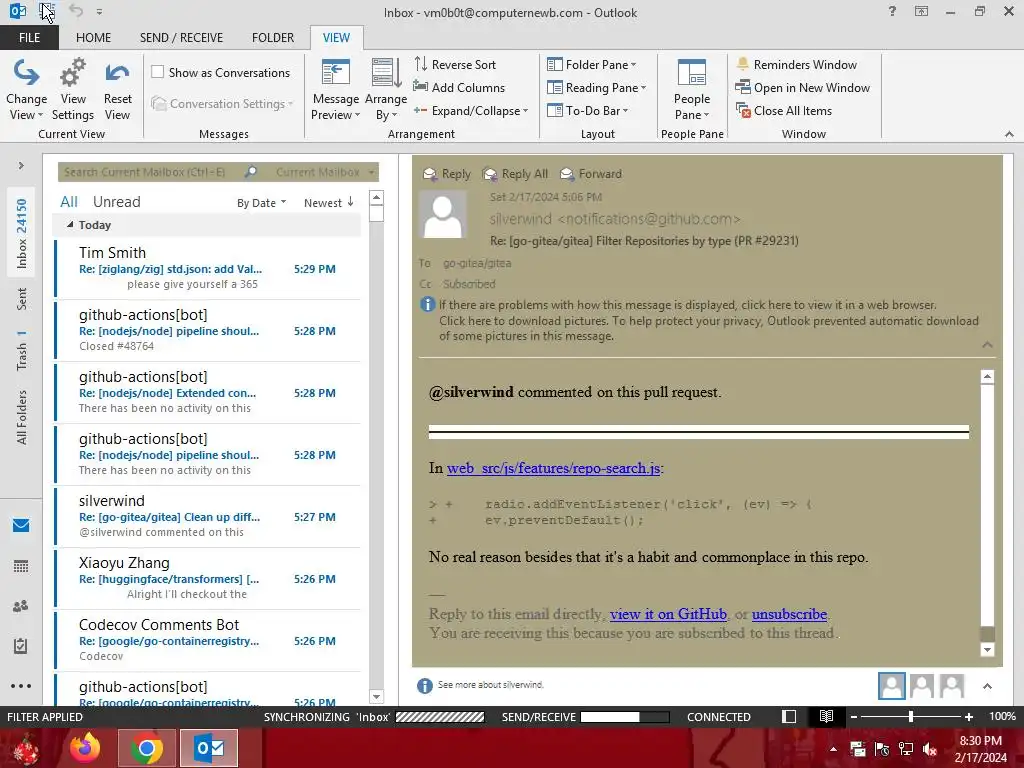The image size is (1024, 768).
Task: Click Add Columns in the ribbon
Action: coord(459,88)
